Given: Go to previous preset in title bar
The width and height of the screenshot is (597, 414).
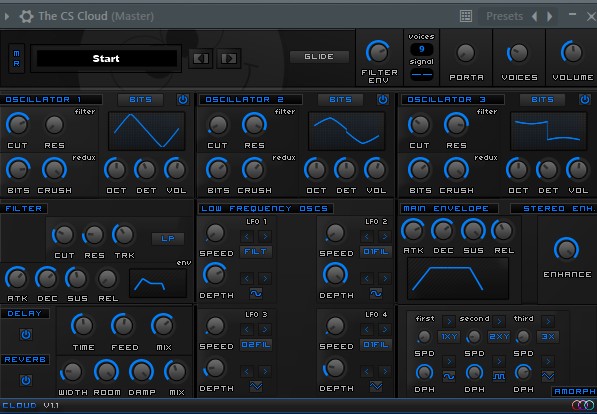Looking at the screenshot, I should tap(535, 16).
